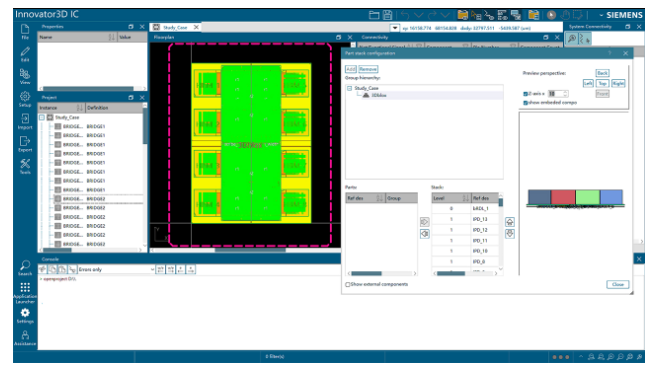Click the red block in stack preview
The width and height of the screenshot is (651, 380).
tap(563, 197)
